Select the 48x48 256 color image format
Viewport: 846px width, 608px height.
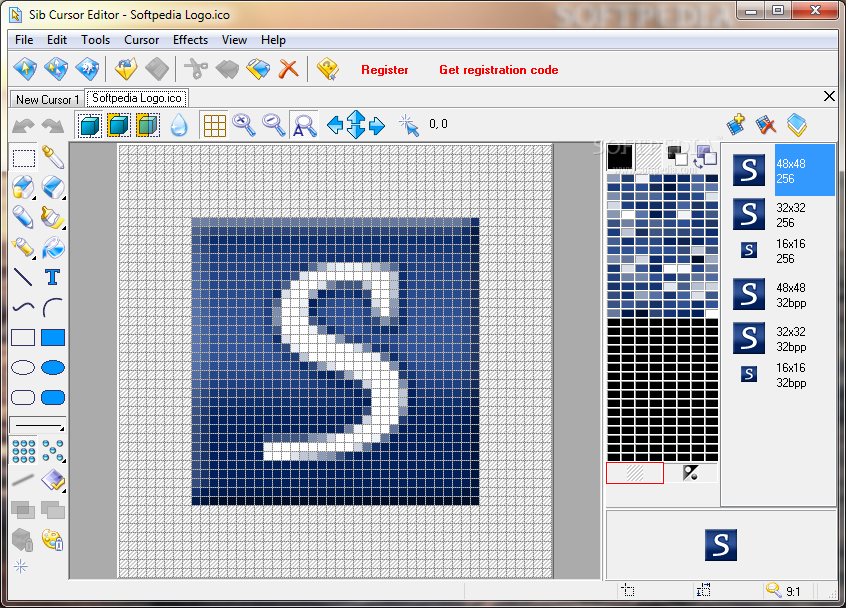pos(782,170)
